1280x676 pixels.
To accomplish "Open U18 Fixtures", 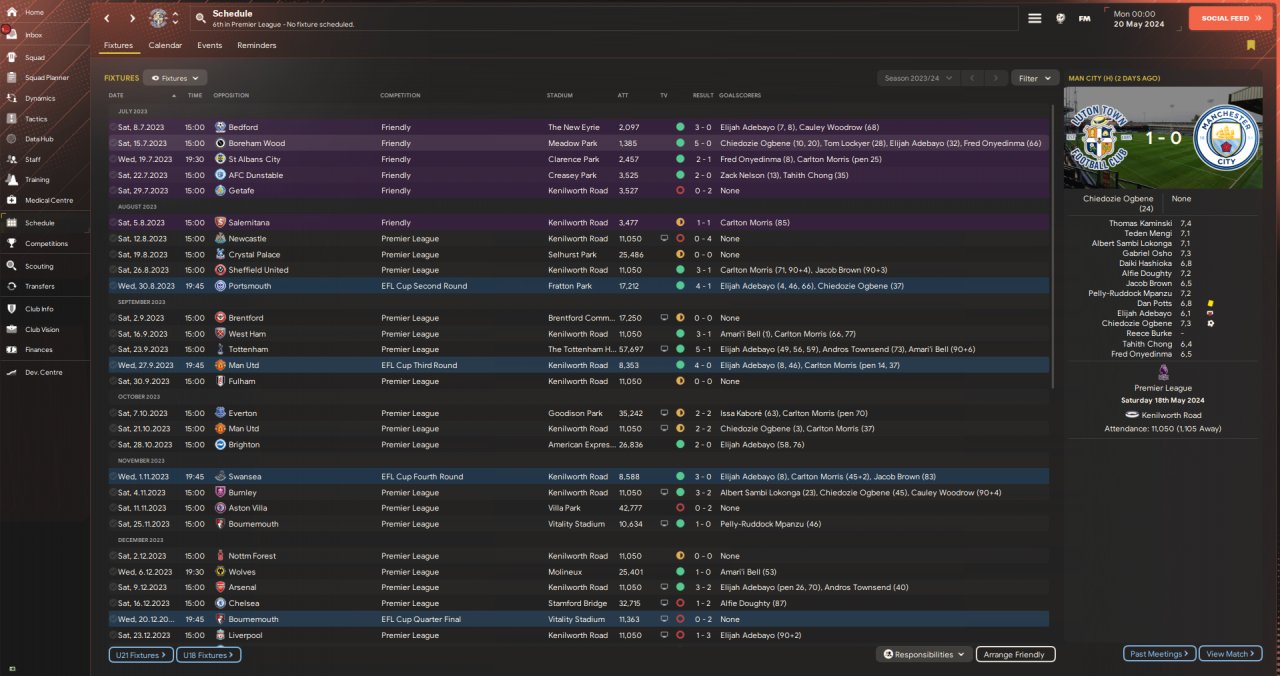I will coord(208,655).
